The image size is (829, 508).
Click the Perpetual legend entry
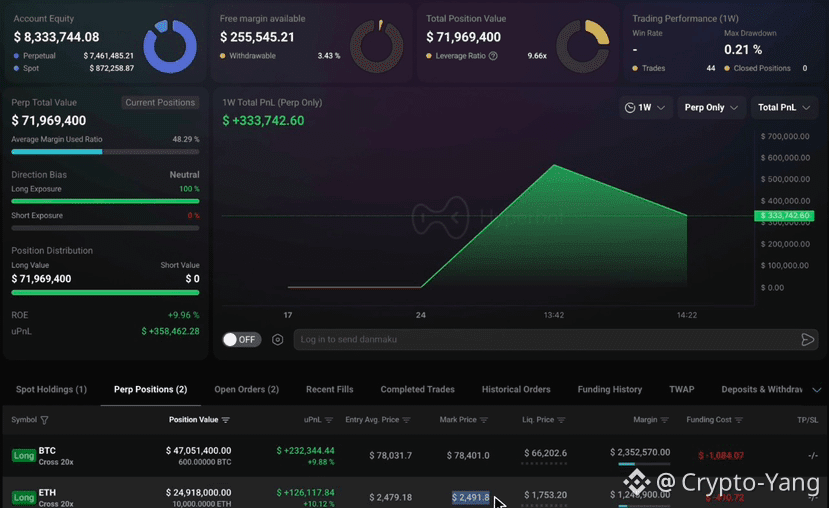click(x=74, y=56)
